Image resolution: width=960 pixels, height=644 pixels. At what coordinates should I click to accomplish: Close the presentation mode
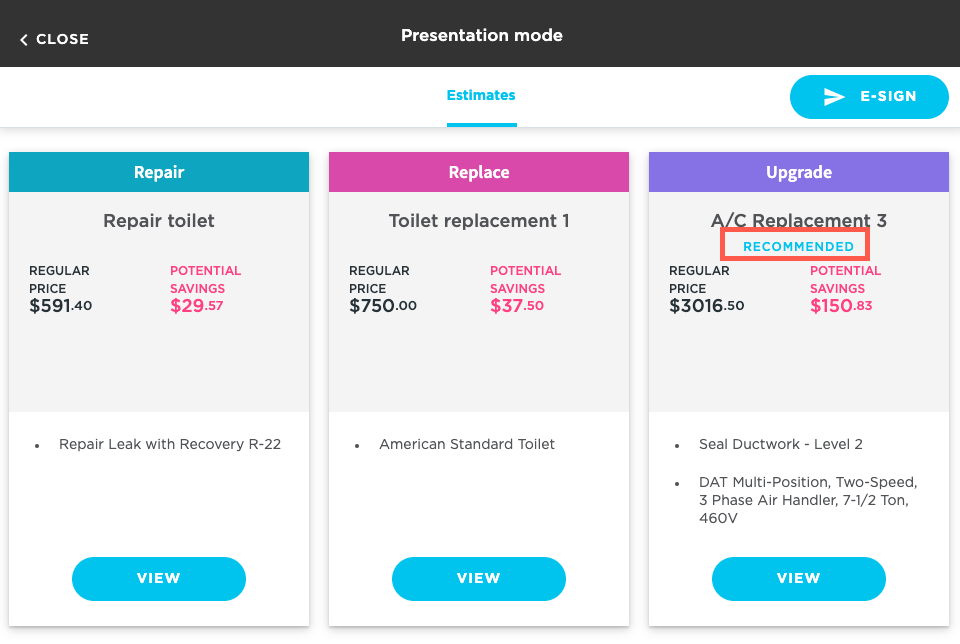[x=55, y=40]
